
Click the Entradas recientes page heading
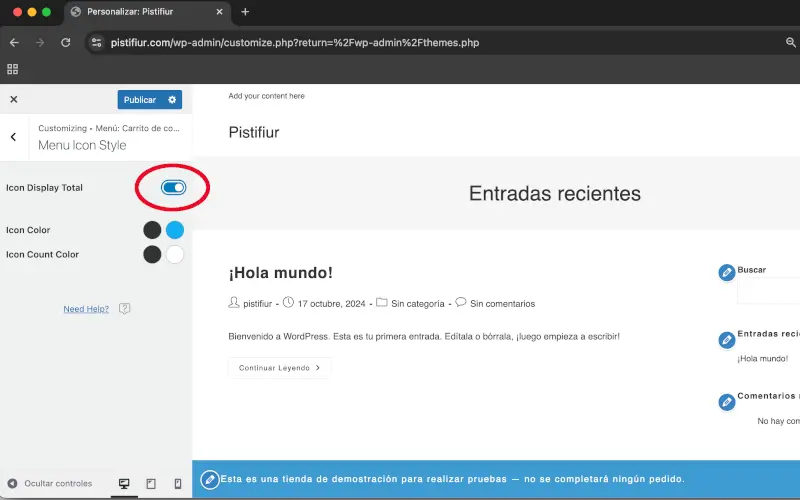pyautogui.click(x=555, y=193)
